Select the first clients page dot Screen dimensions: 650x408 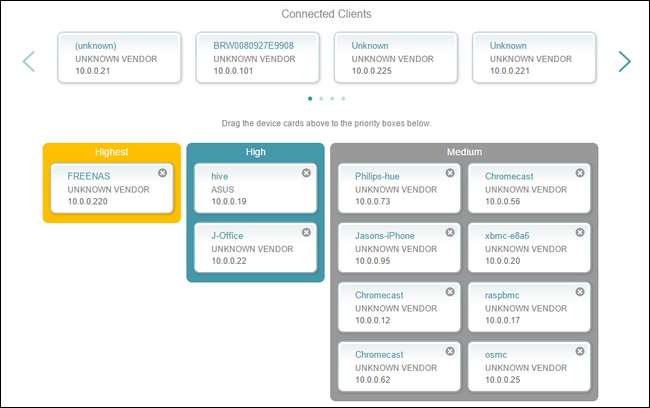[x=310, y=99]
